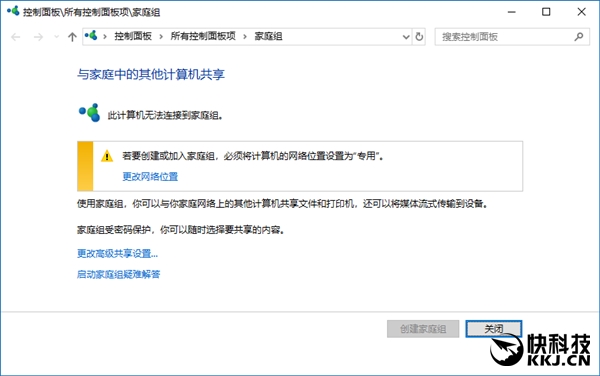Launch 启动家庭组疑难解答 troubleshooter
This screenshot has width=600, height=376.
tap(119, 274)
